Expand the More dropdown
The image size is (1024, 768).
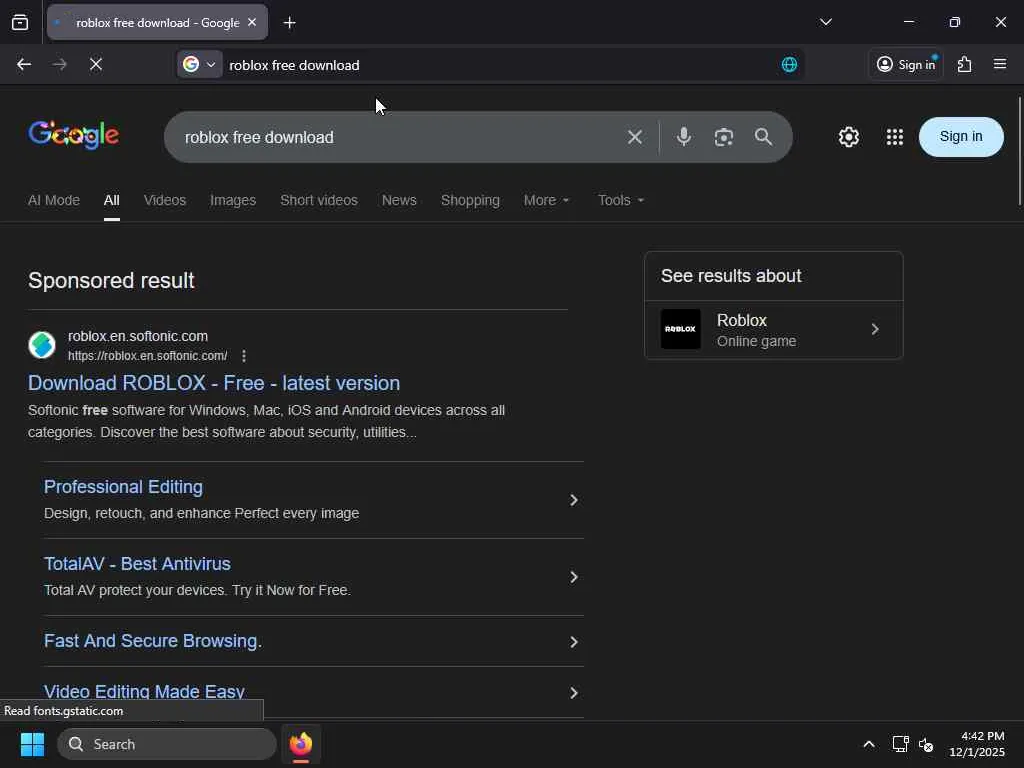(546, 200)
